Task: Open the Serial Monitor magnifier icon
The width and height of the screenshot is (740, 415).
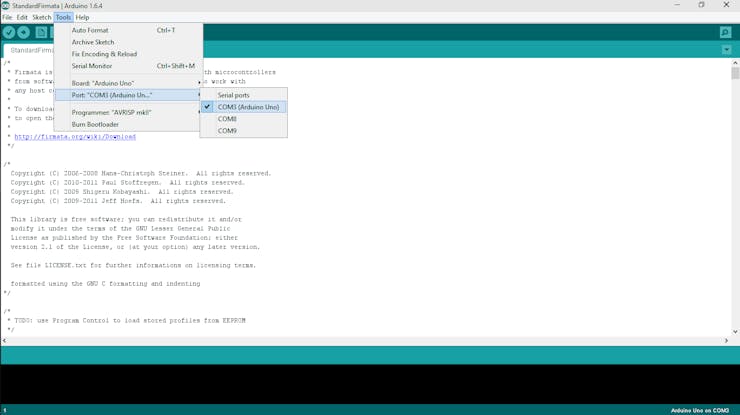Action: point(725,32)
